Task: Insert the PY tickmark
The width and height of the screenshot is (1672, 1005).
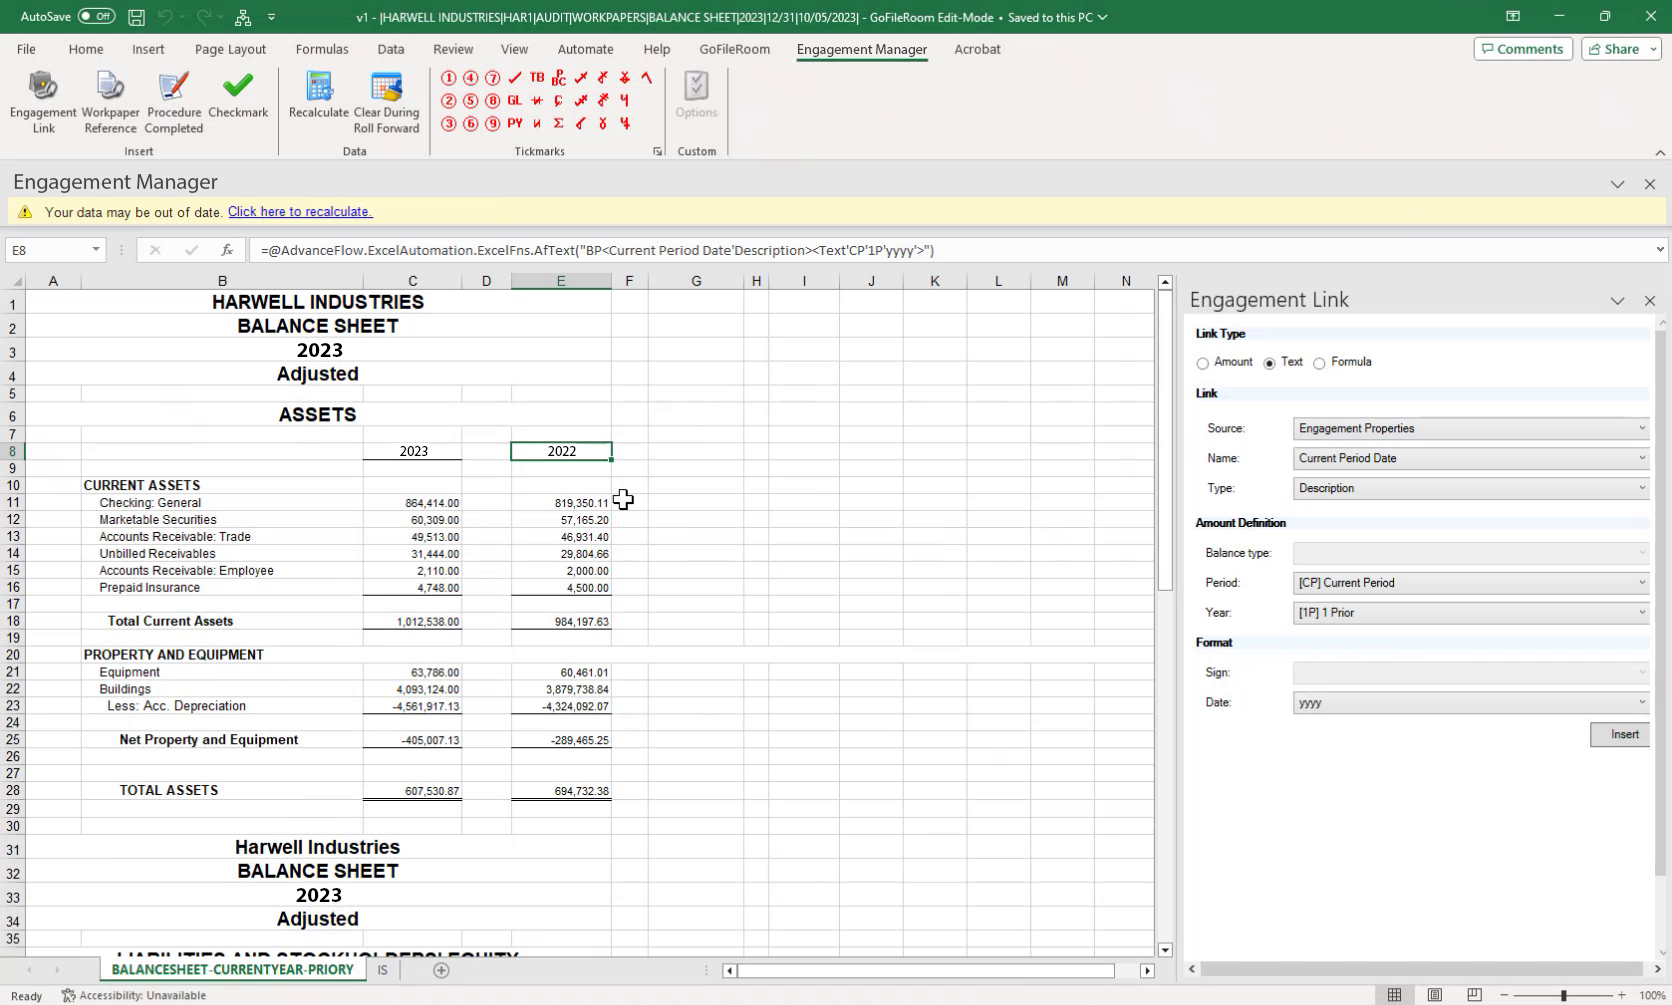Action: click(515, 124)
